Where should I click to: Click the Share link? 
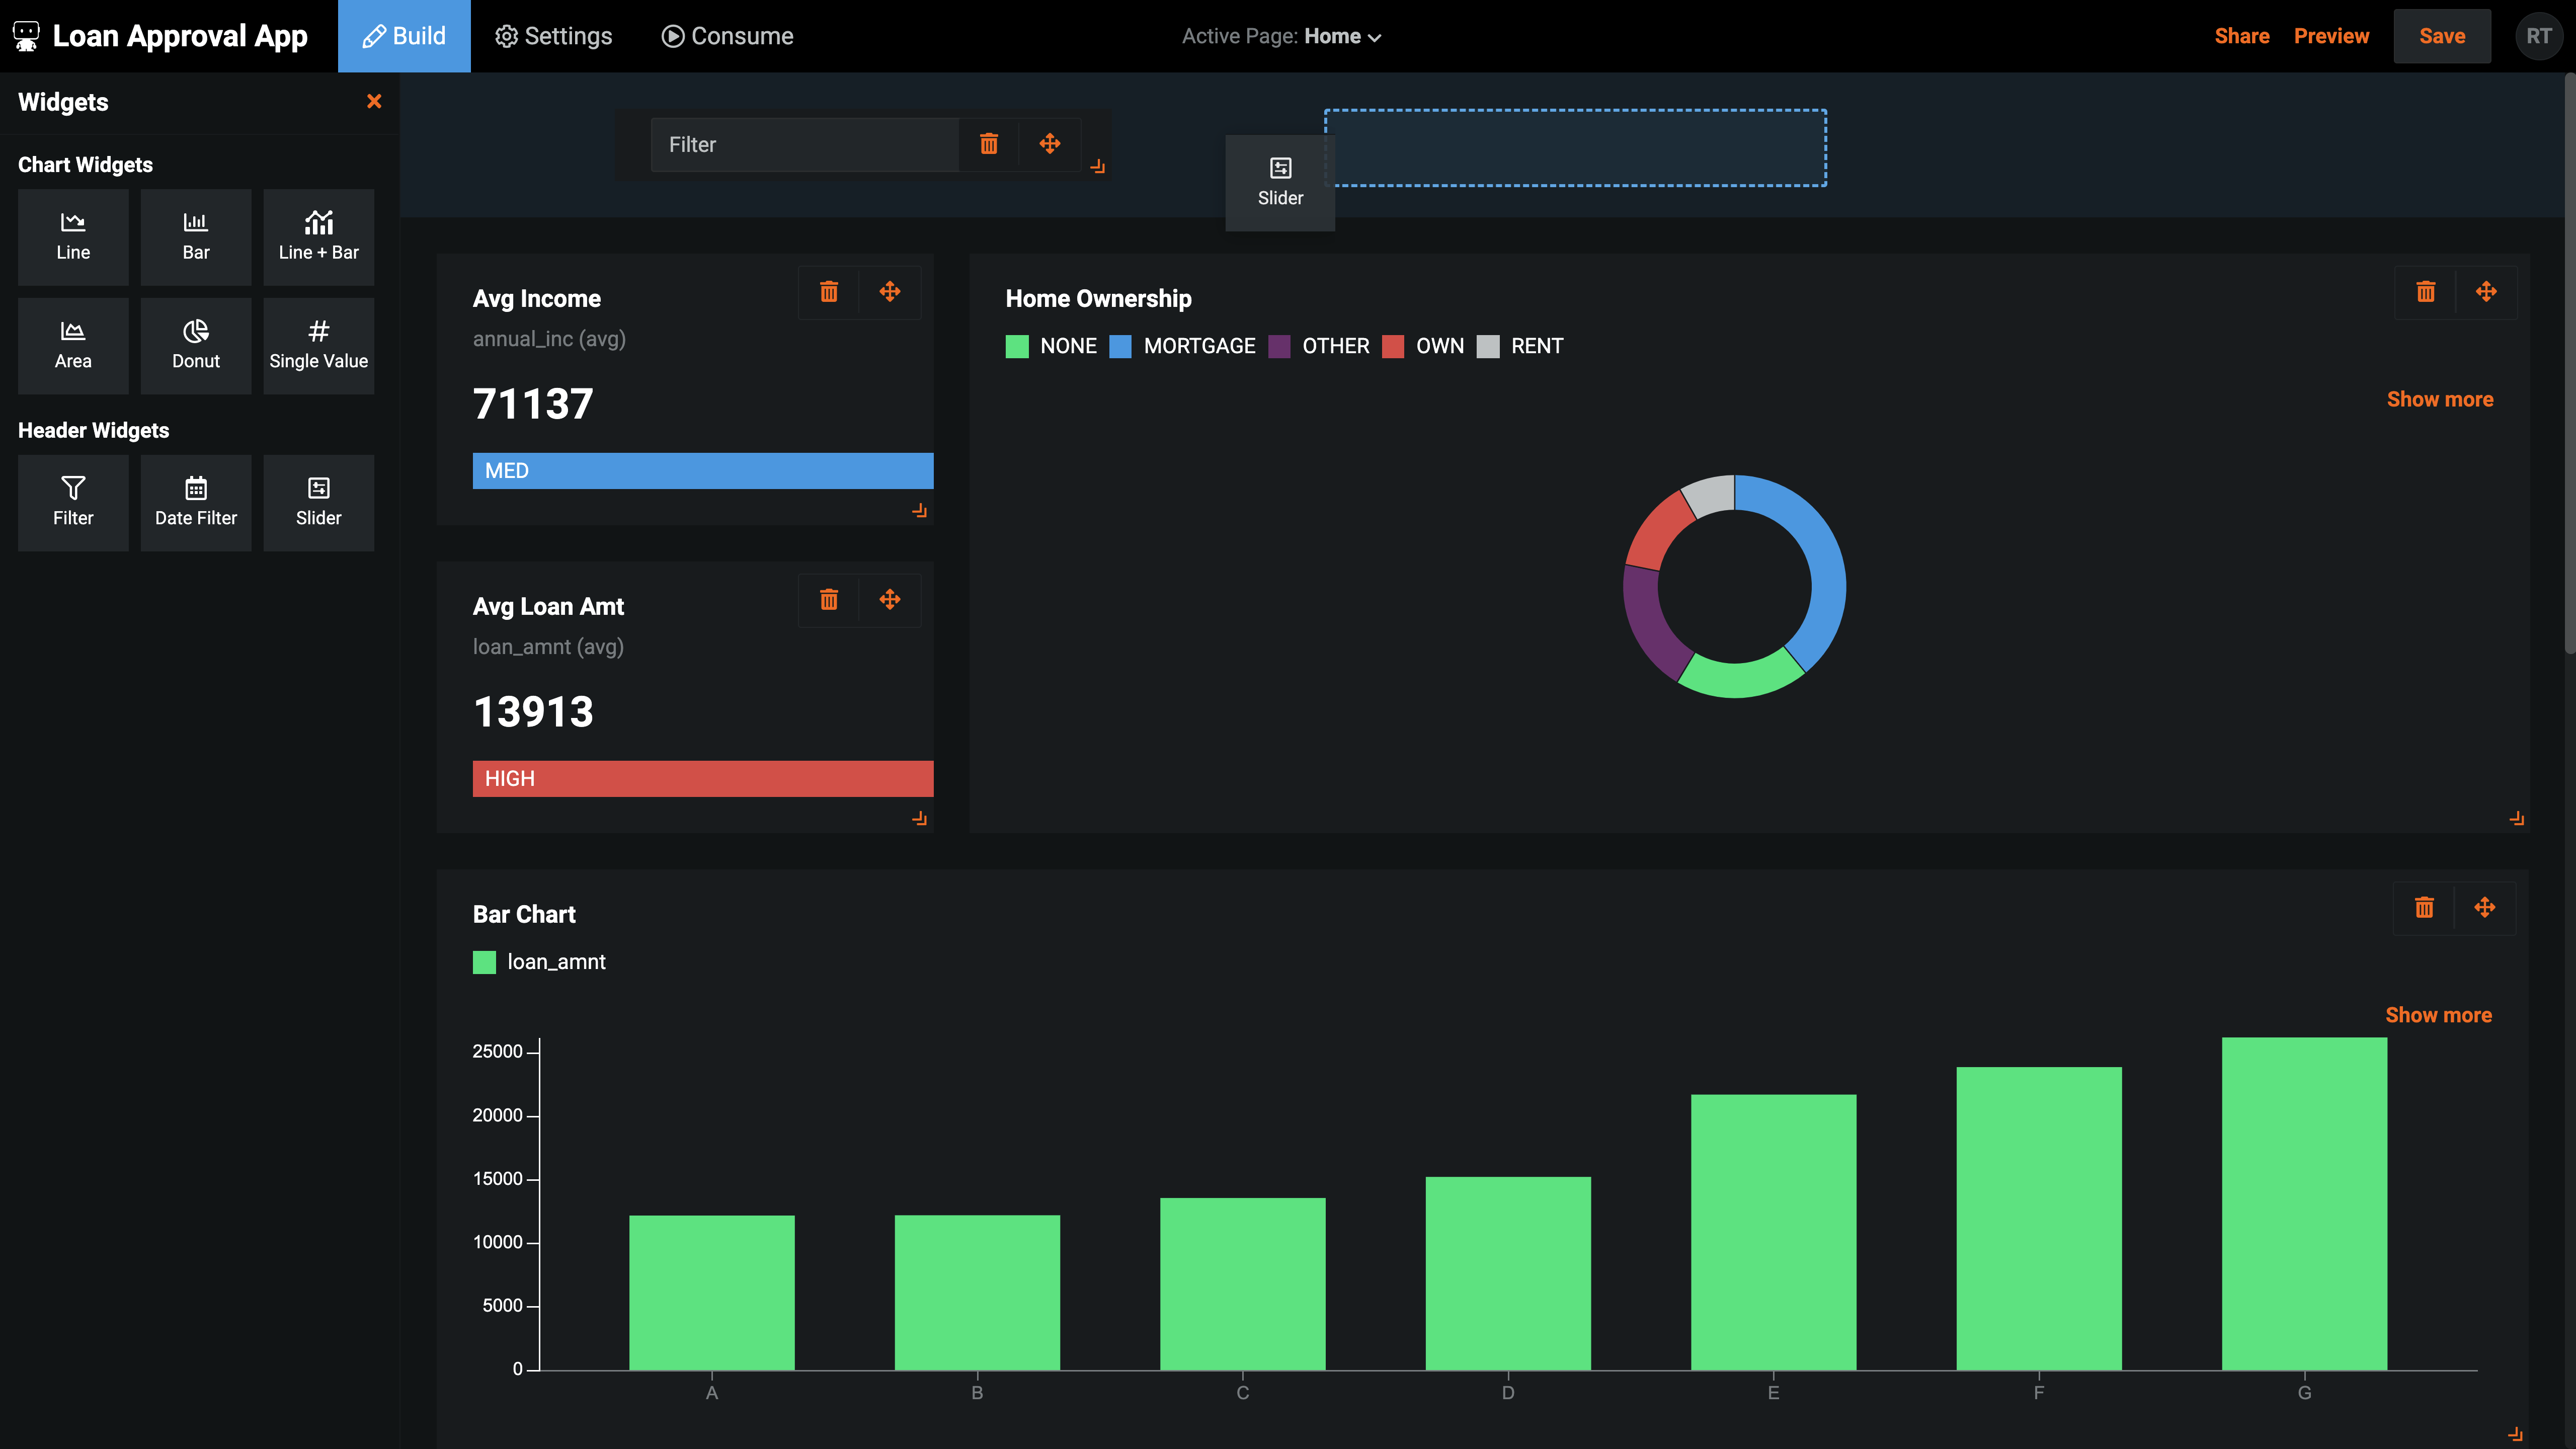click(x=2242, y=36)
